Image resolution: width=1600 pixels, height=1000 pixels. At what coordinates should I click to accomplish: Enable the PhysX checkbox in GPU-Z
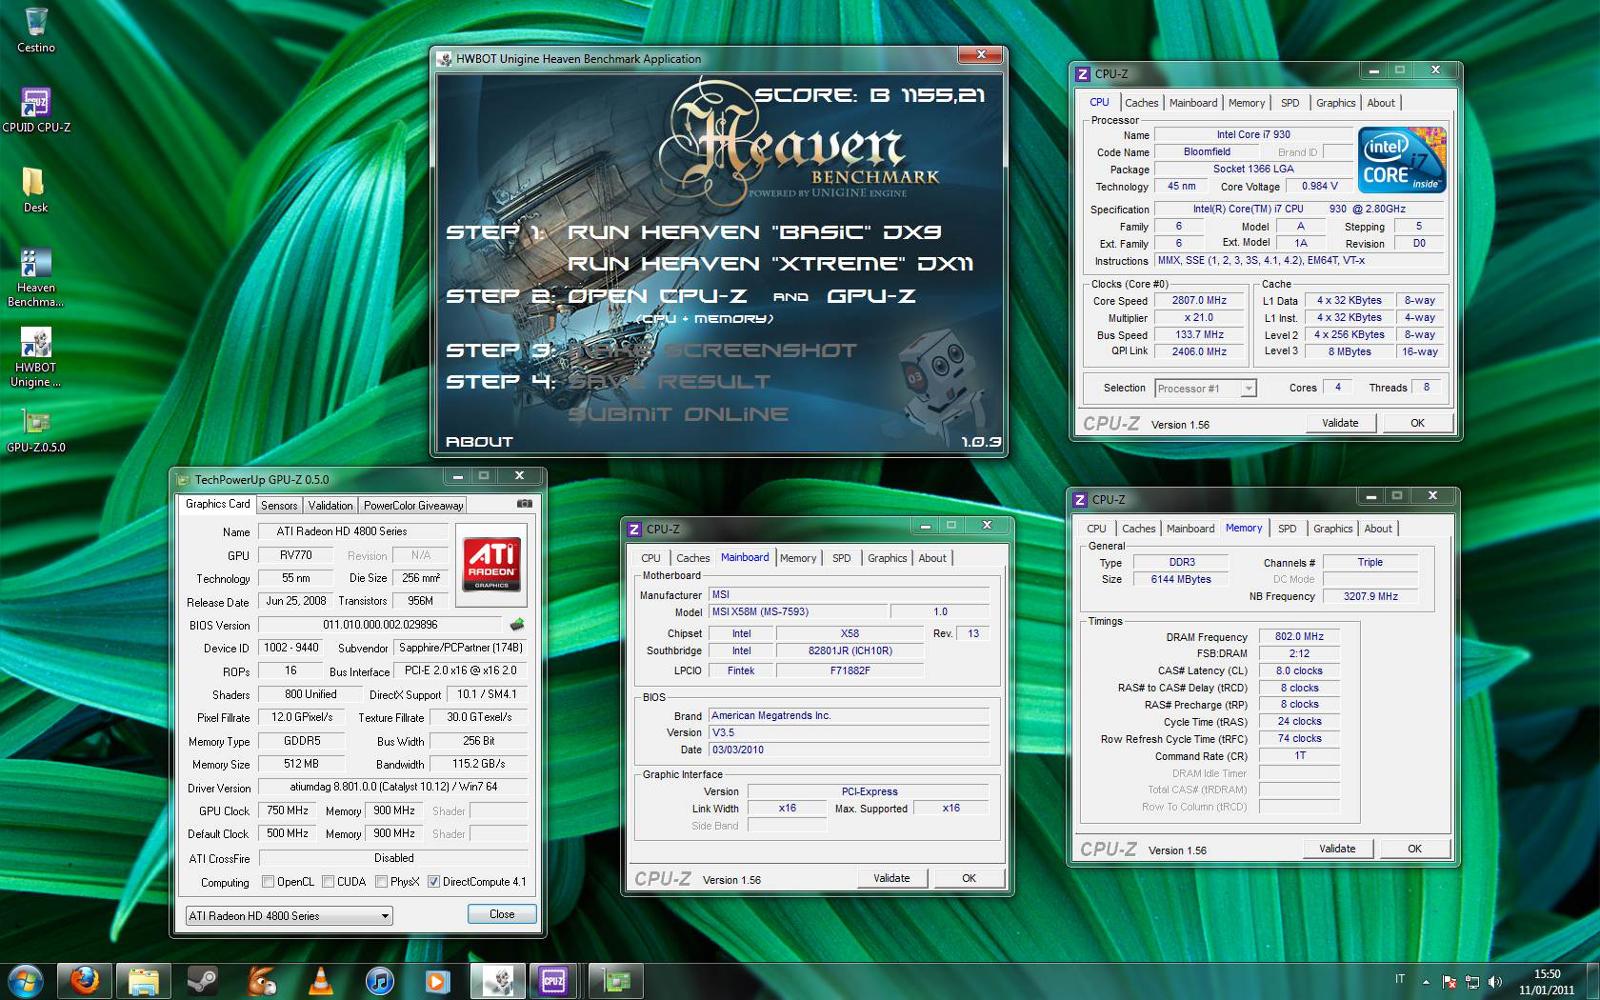coord(381,882)
